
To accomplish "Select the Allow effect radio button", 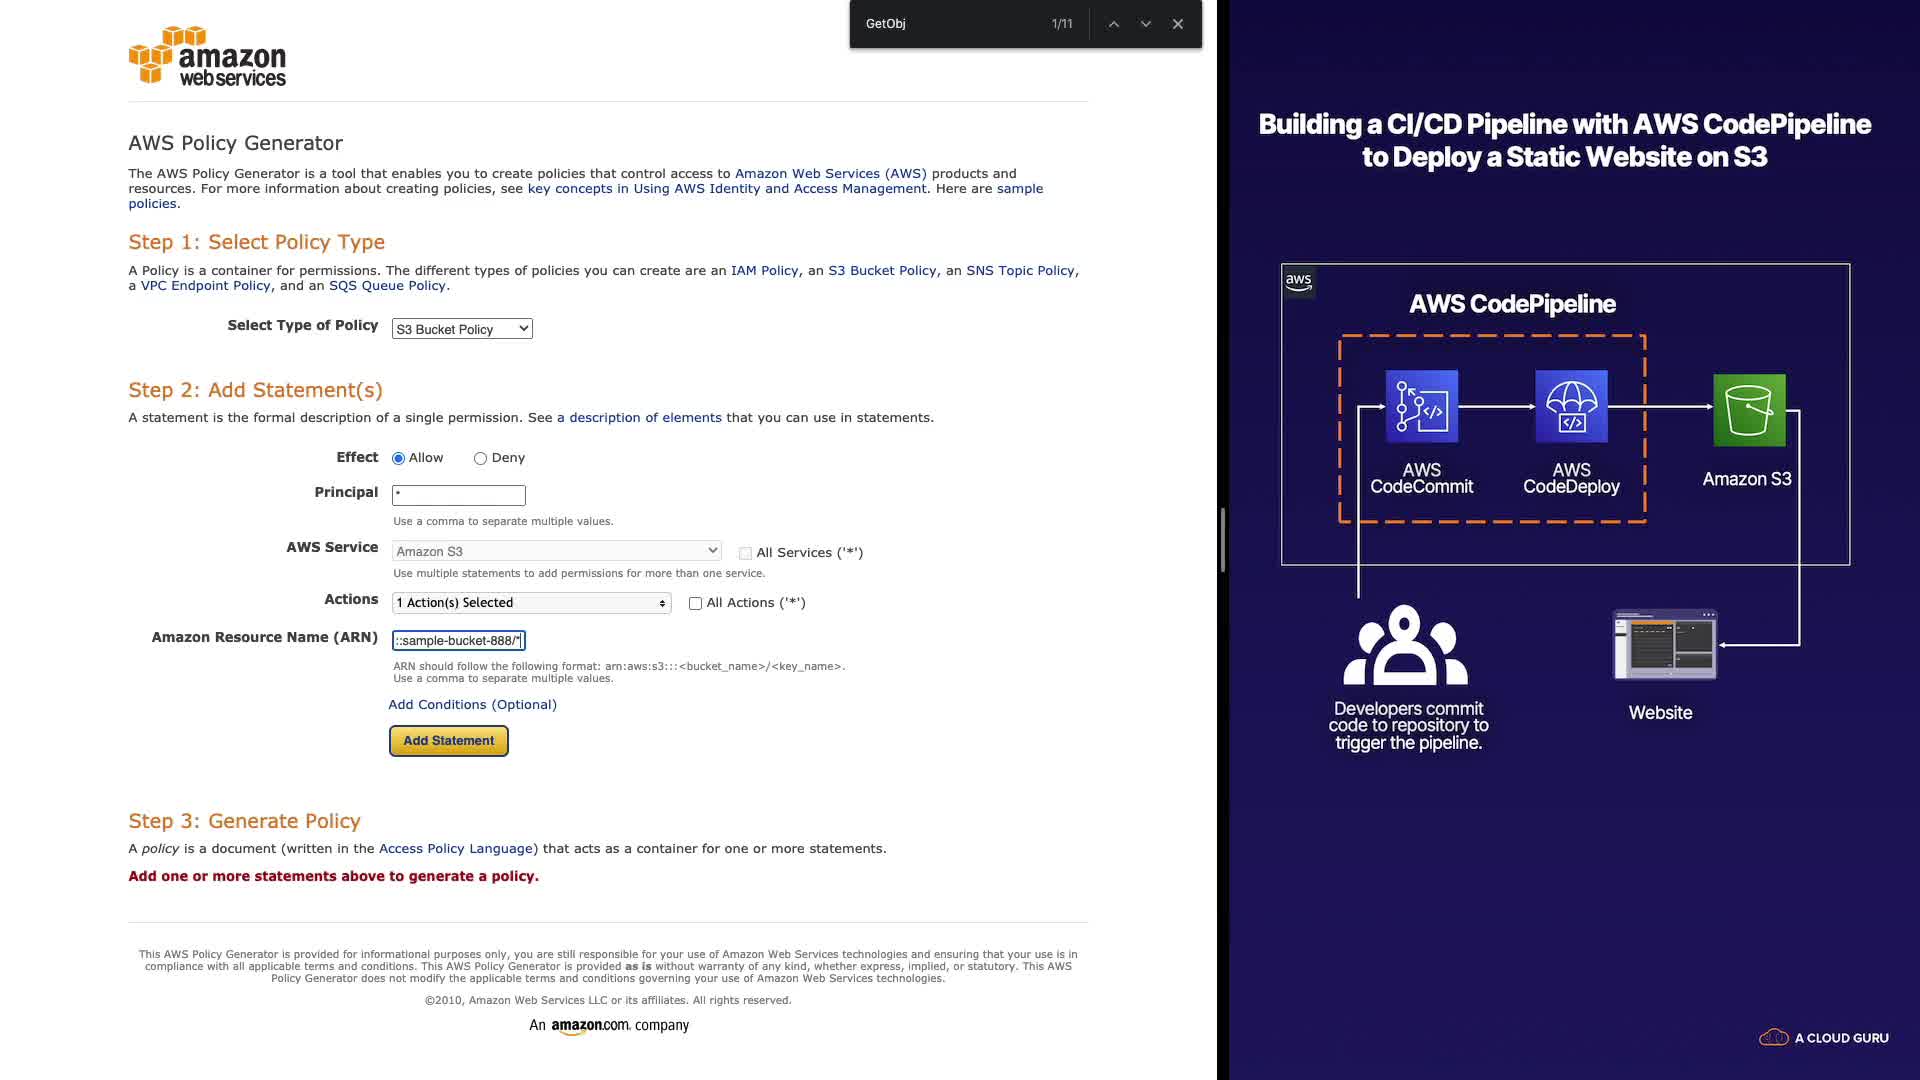I will (x=399, y=459).
